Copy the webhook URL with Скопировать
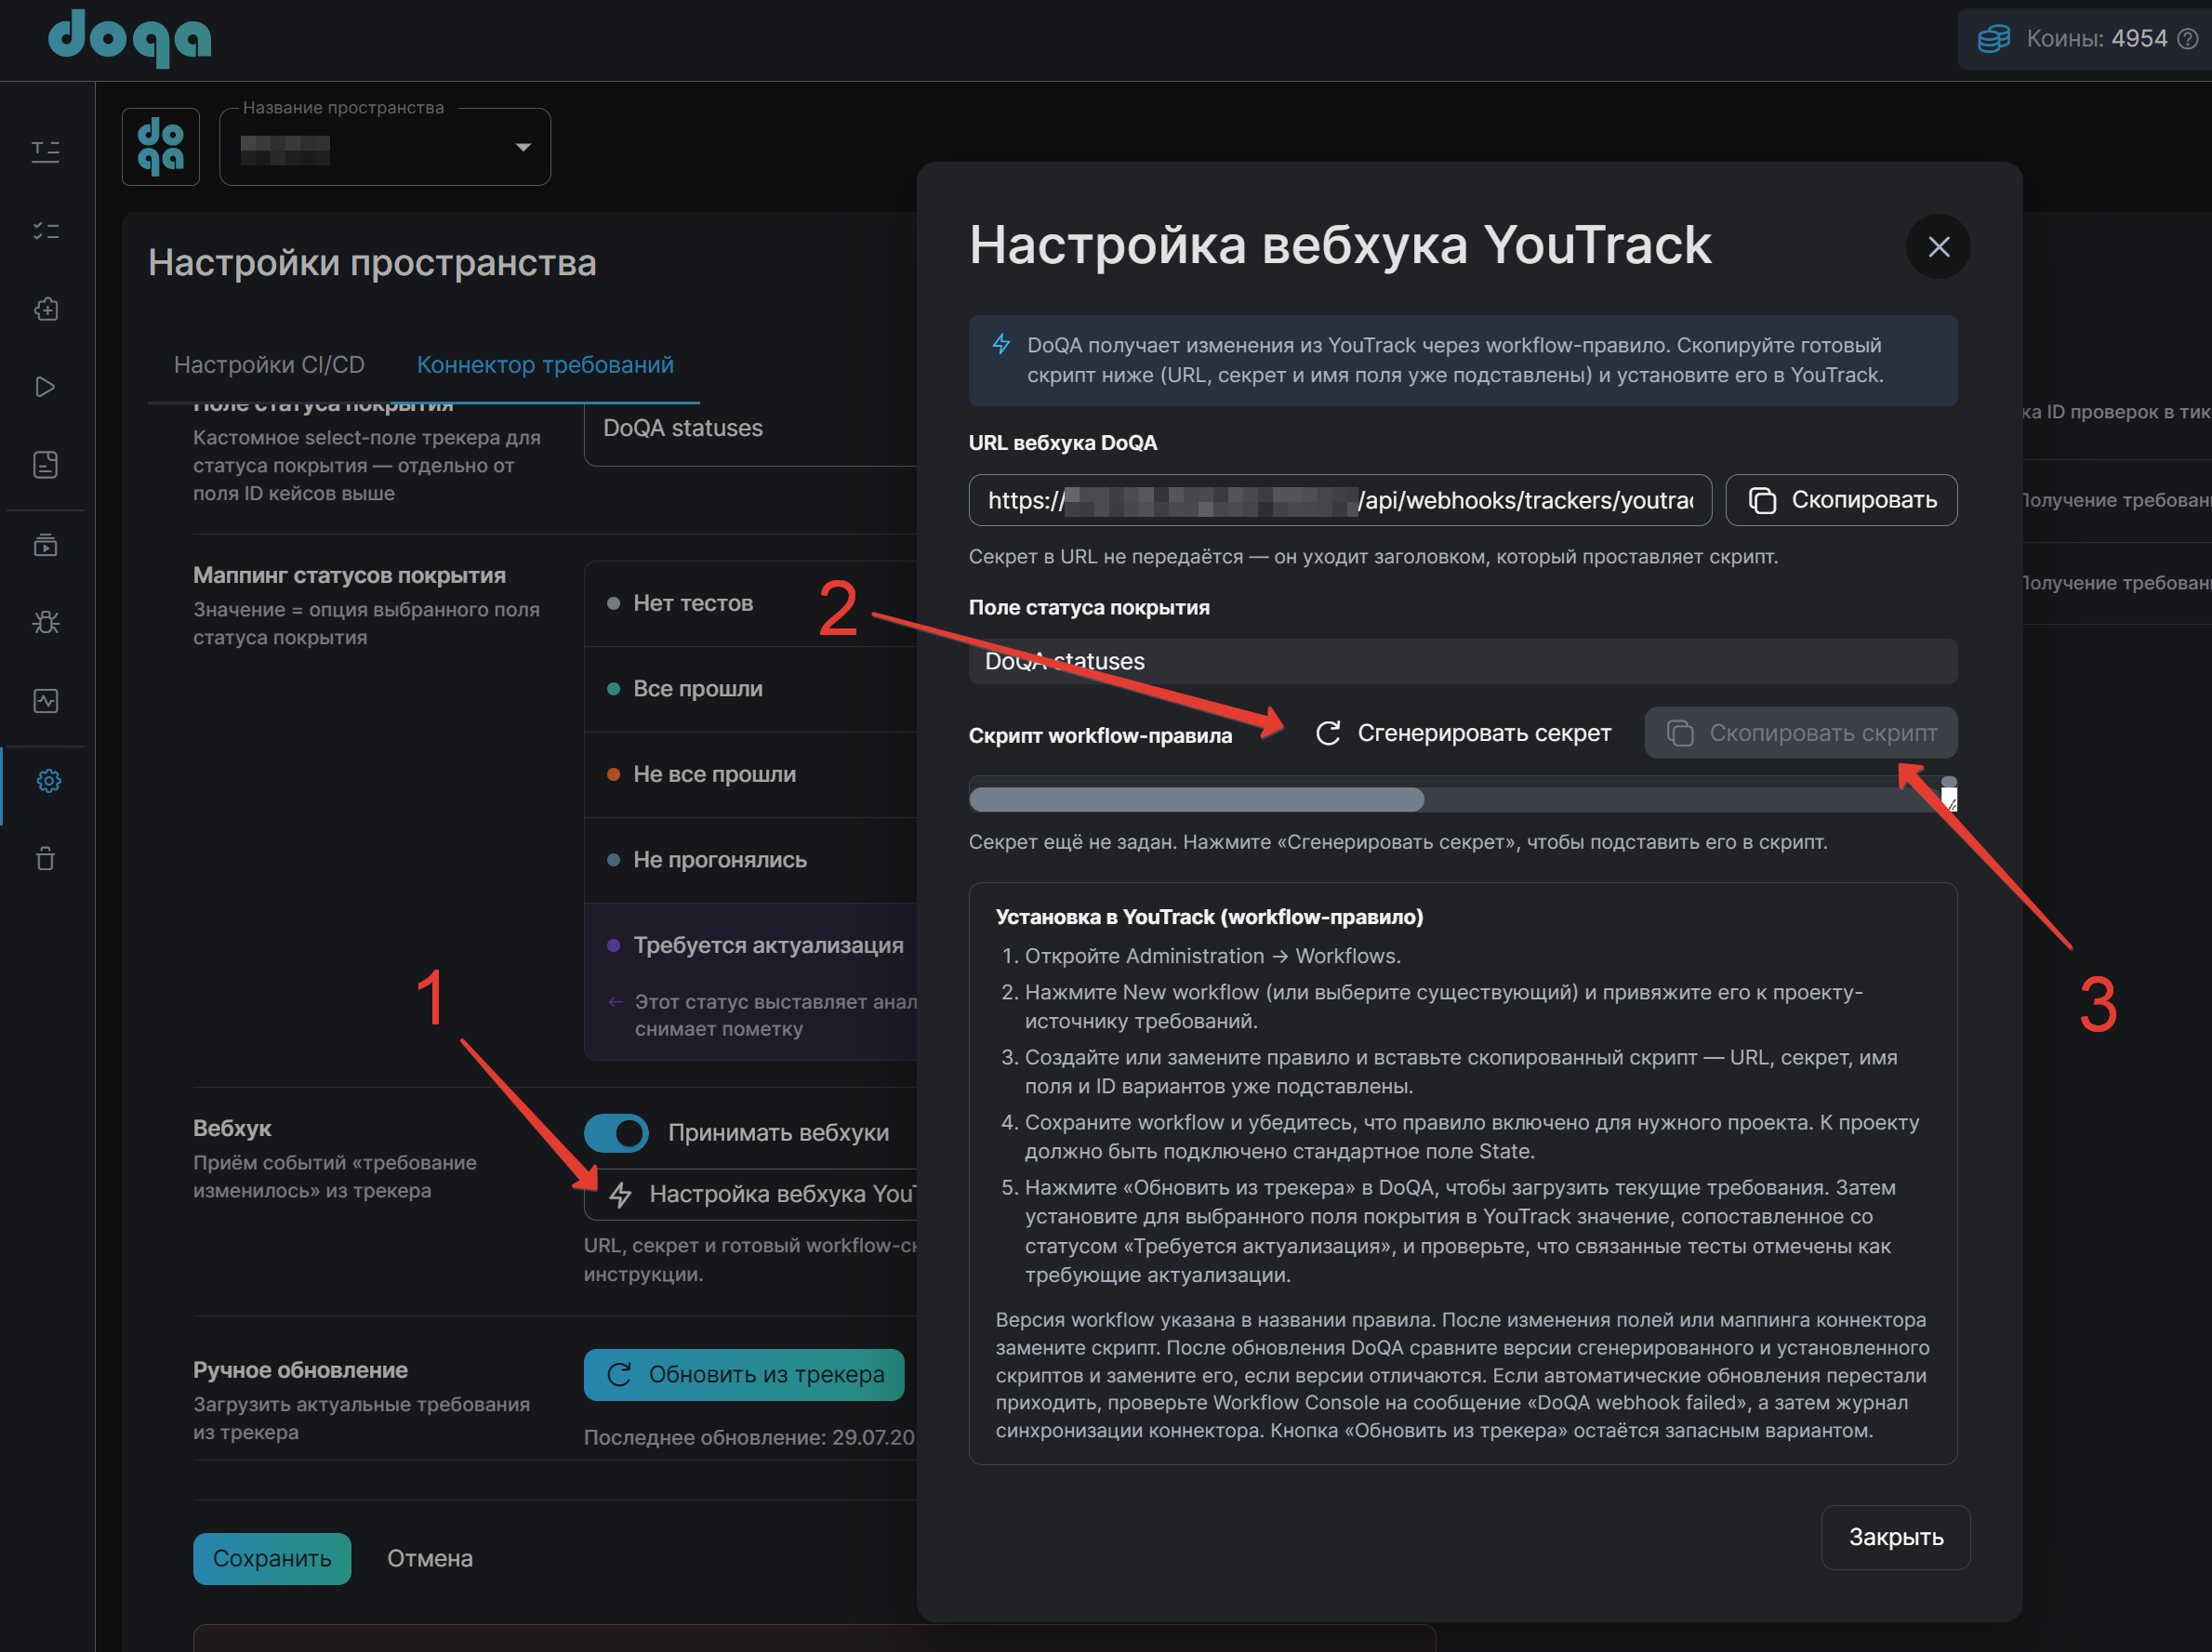Viewport: 2212px width, 1652px height. (x=1841, y=500)
